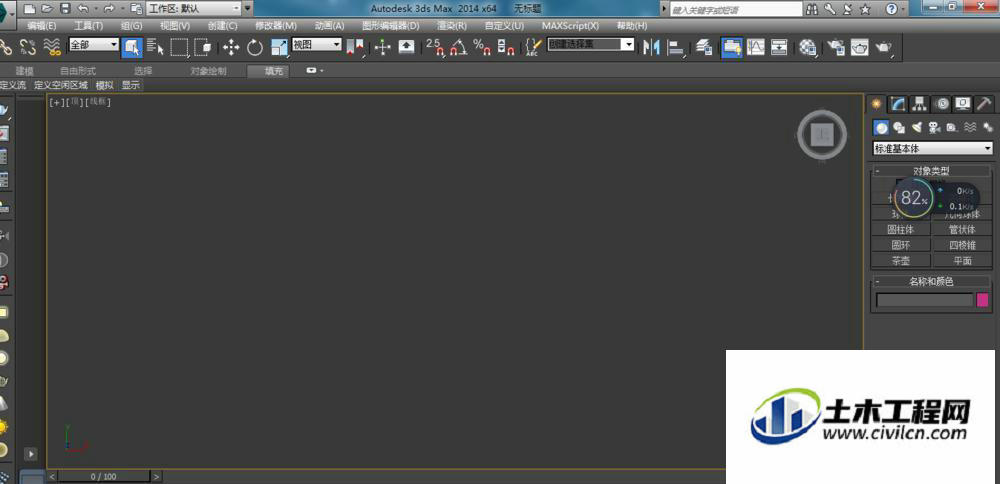Image resolution: width=1000 pixels, height=484 pixels.
Task: Collapse the 名称和颜色 rollout
Action: (x=931, y=281)
